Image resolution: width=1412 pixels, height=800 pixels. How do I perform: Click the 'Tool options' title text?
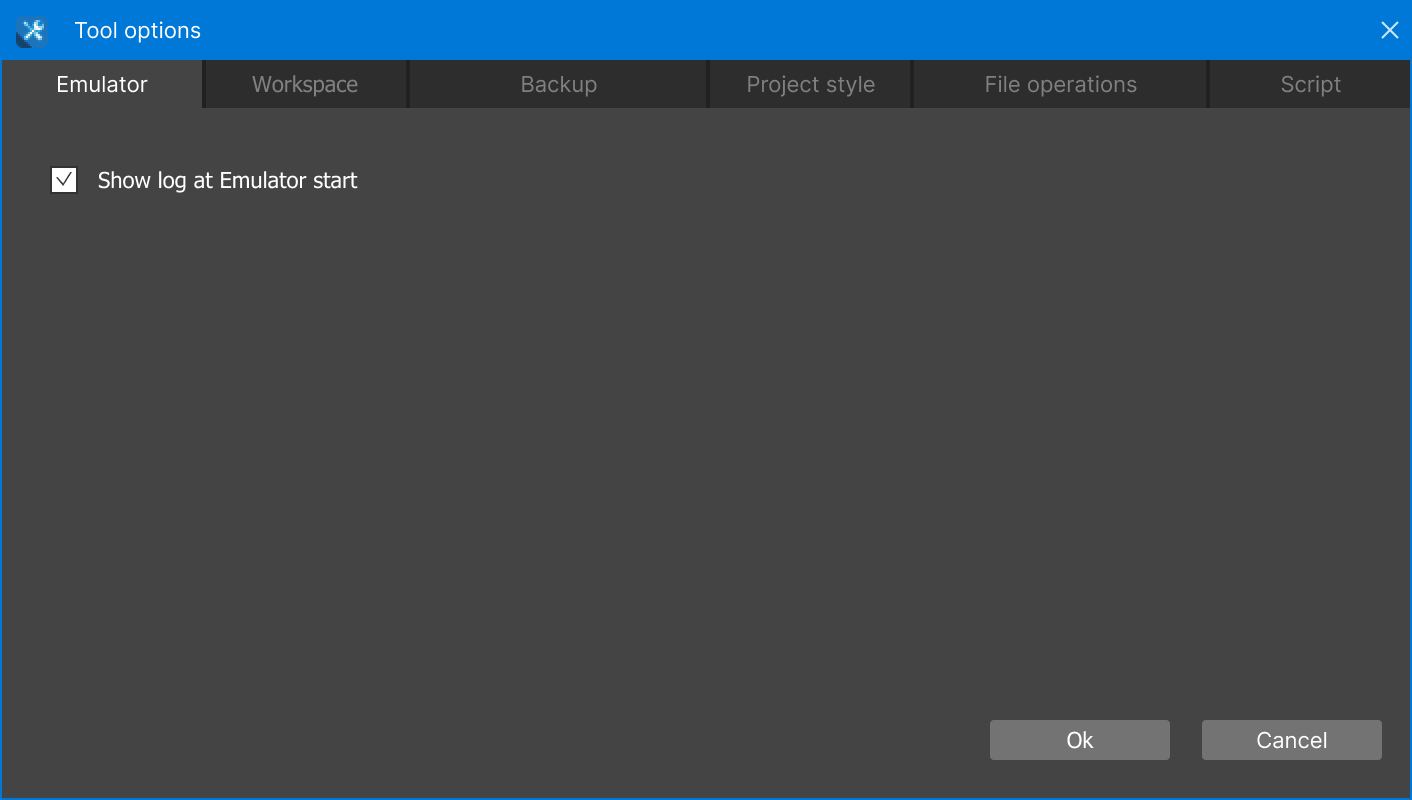point(138,31)
